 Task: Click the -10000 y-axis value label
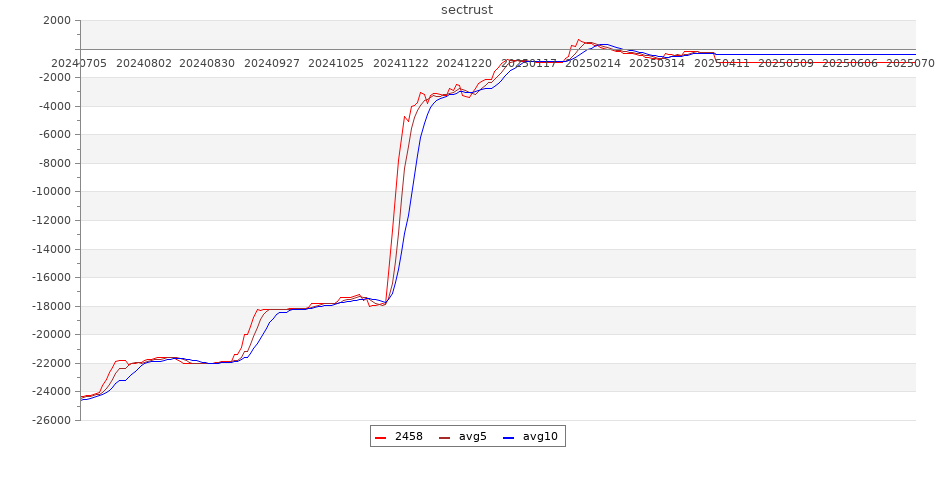click(x=50, y=192)
